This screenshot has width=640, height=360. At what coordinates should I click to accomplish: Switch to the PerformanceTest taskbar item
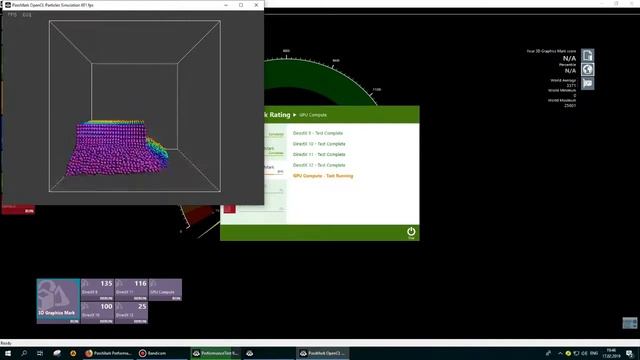coord(216,353)
